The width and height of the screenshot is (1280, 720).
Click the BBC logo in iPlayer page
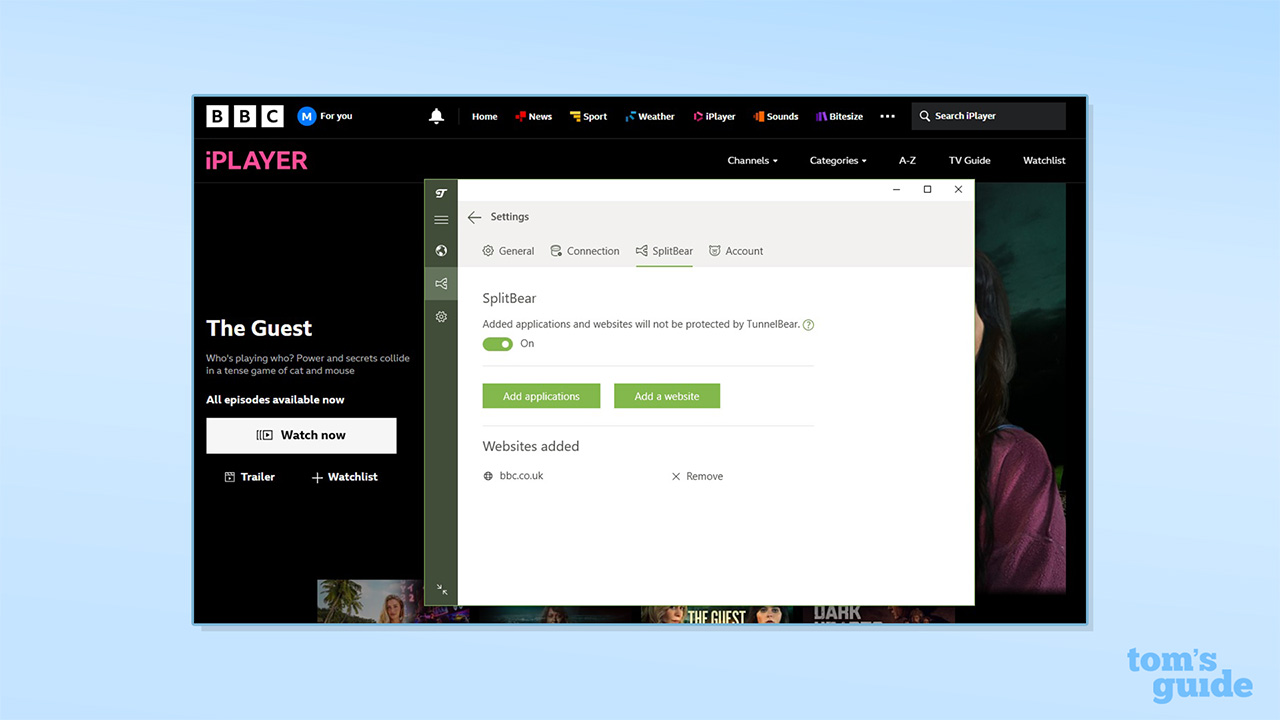point(245,116)
